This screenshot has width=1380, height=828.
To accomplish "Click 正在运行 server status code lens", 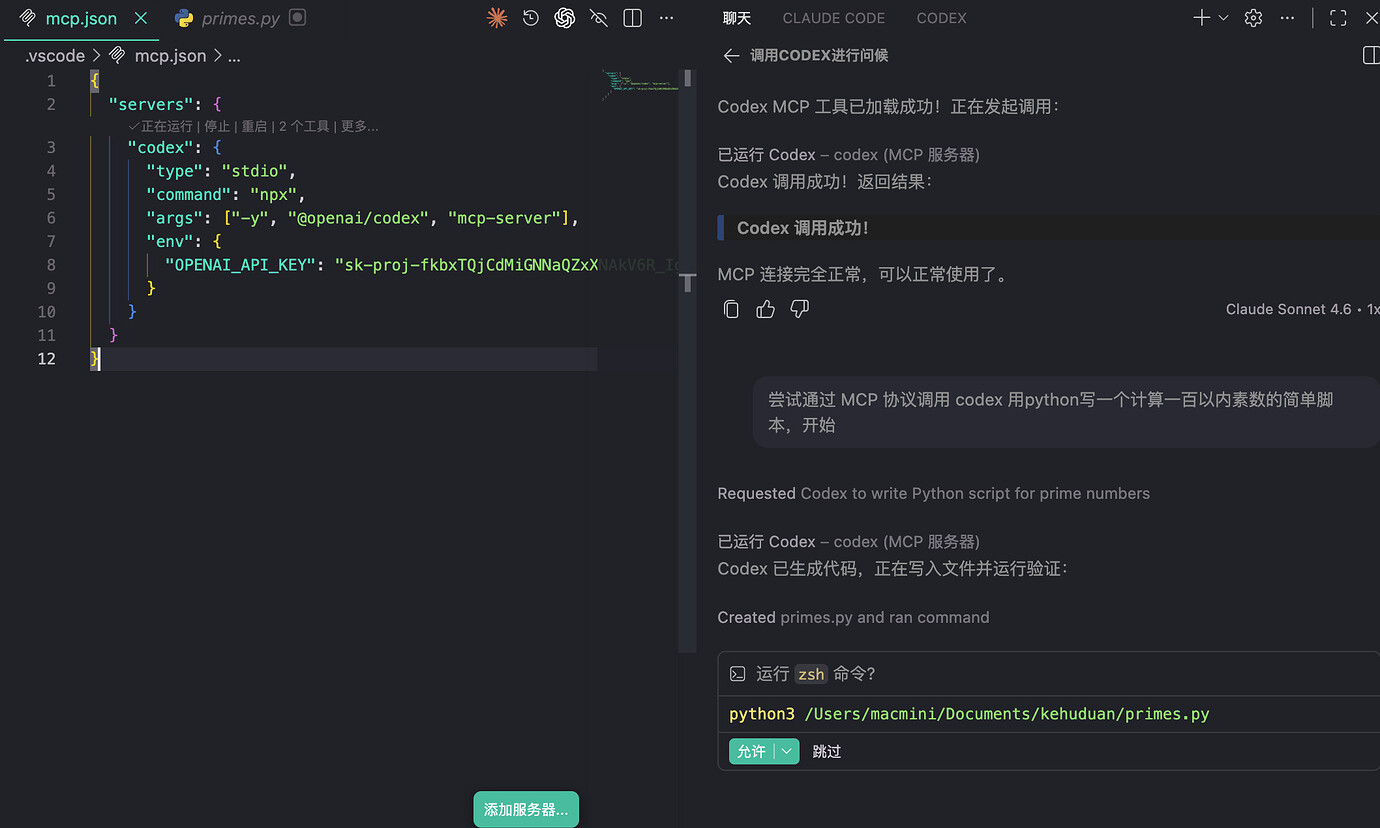I will pyautogui.click(x=161, y=127).
